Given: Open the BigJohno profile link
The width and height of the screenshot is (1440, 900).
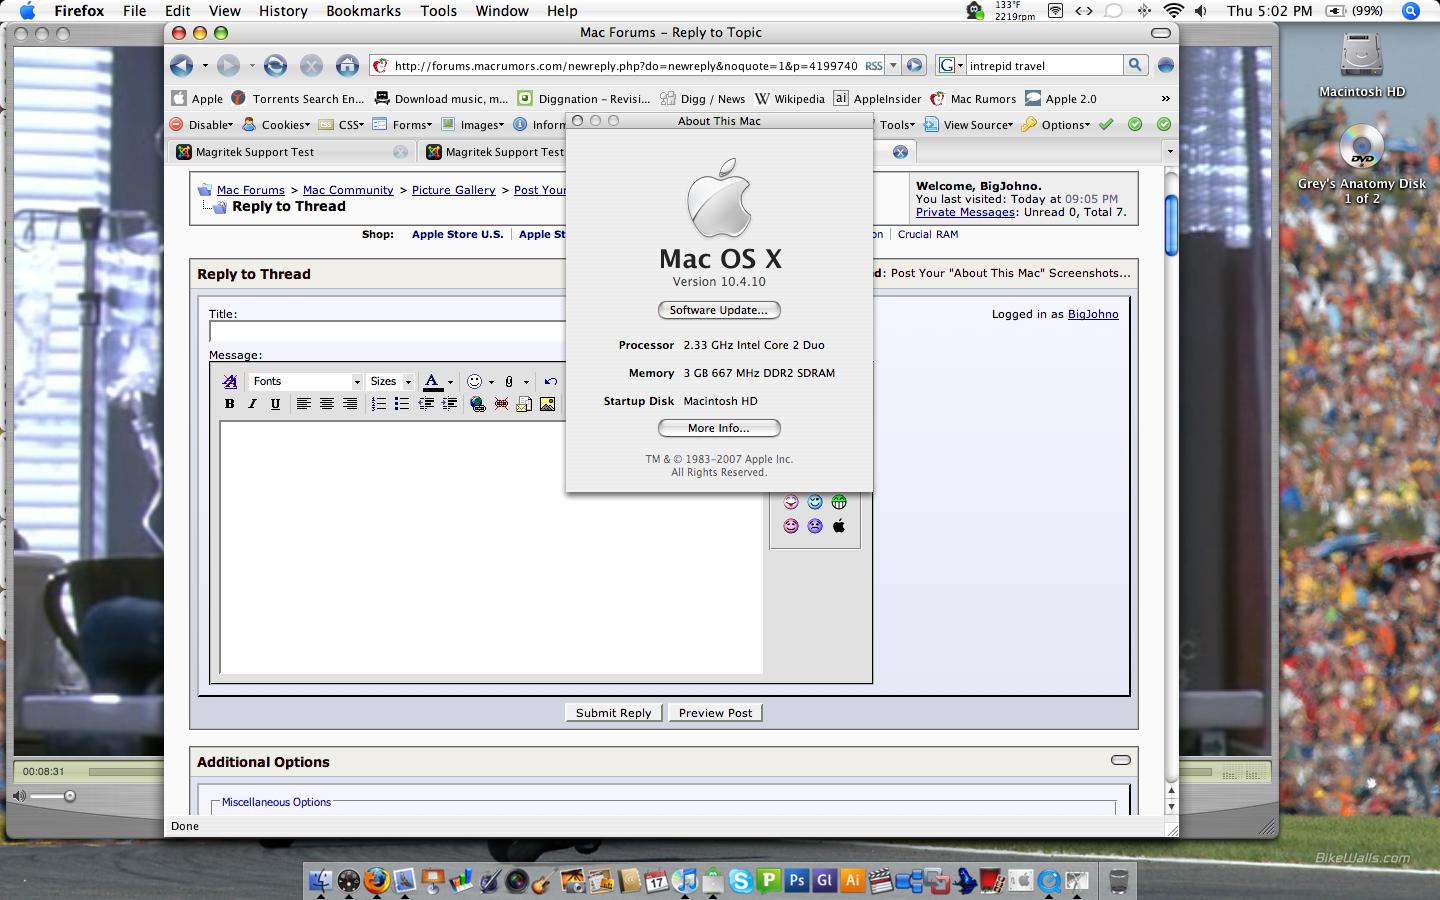Looking at the screenshot, I should pos(1093,314).
